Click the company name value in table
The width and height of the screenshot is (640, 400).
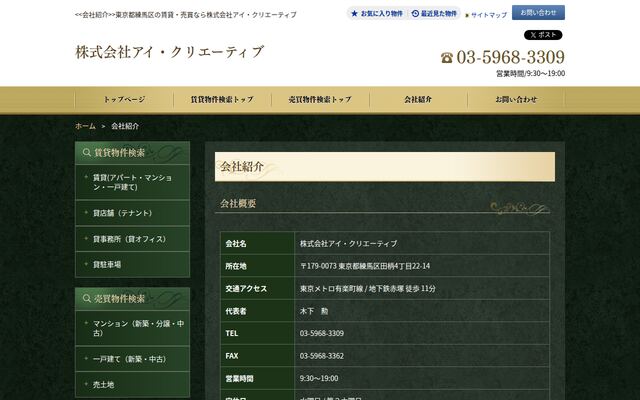point(349,244)
